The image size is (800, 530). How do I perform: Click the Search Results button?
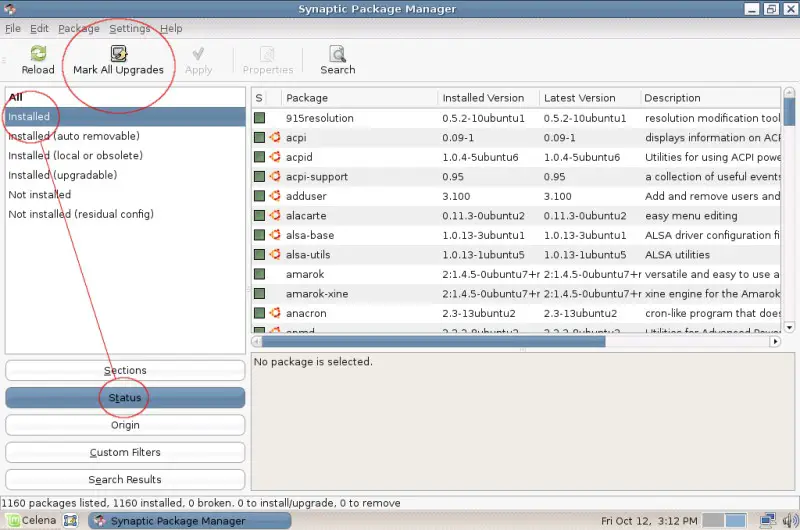pyautogui.click(x=125, y=479)
